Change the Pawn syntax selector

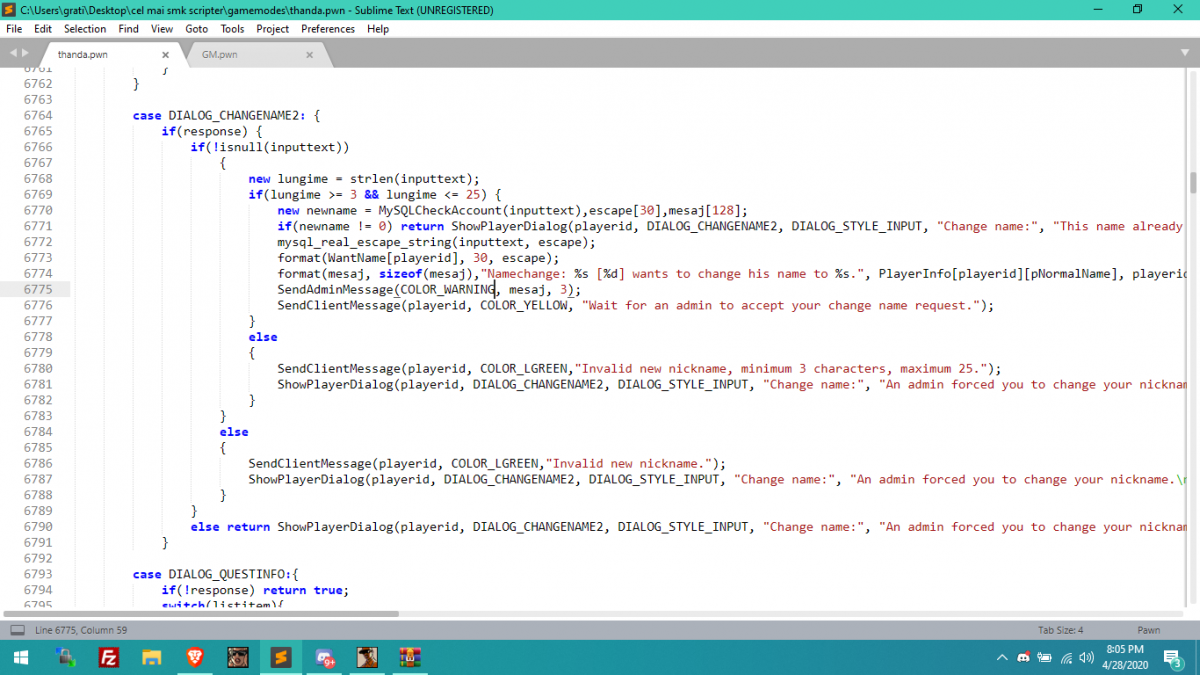1148,630
